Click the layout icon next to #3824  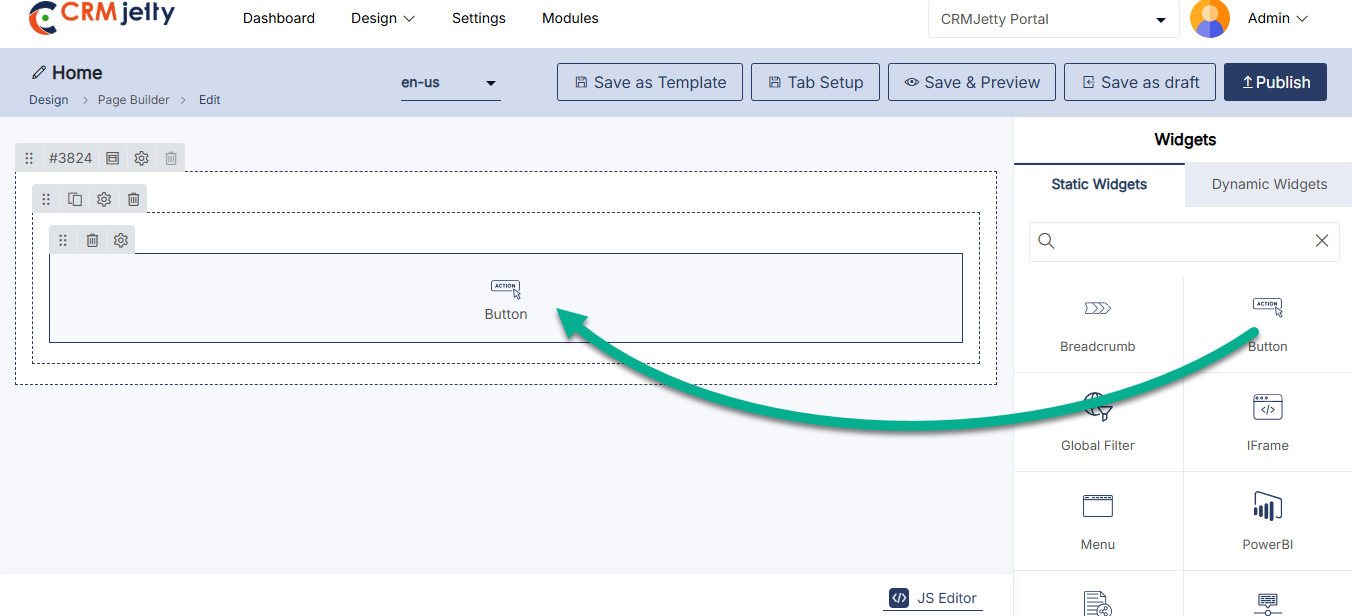pyautogui.click(x=112, y=158)
